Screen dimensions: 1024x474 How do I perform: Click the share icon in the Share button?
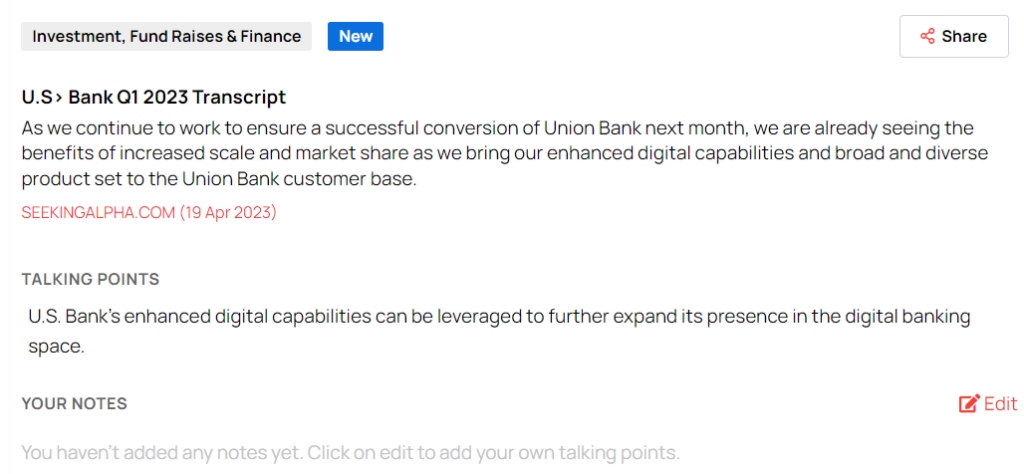[x=926, y=36]
